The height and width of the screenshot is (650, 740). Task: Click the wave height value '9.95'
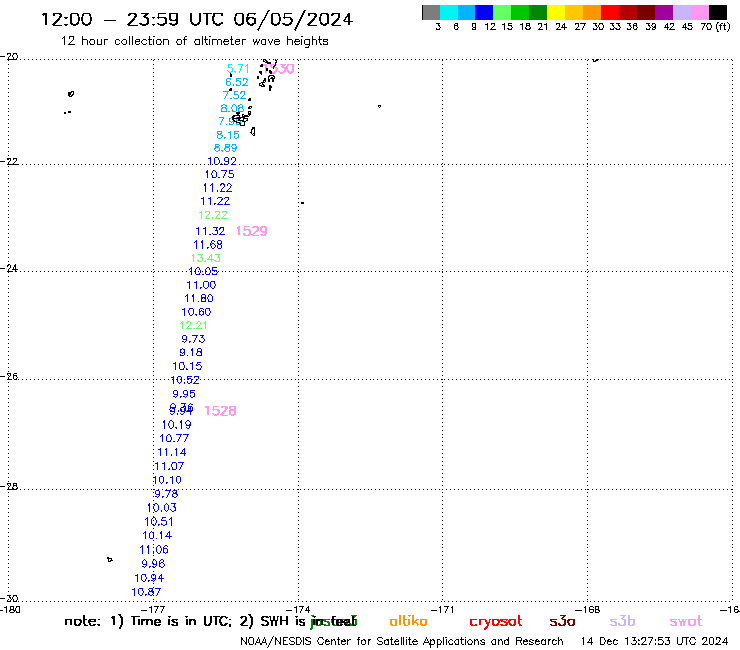tap(184, 394)
